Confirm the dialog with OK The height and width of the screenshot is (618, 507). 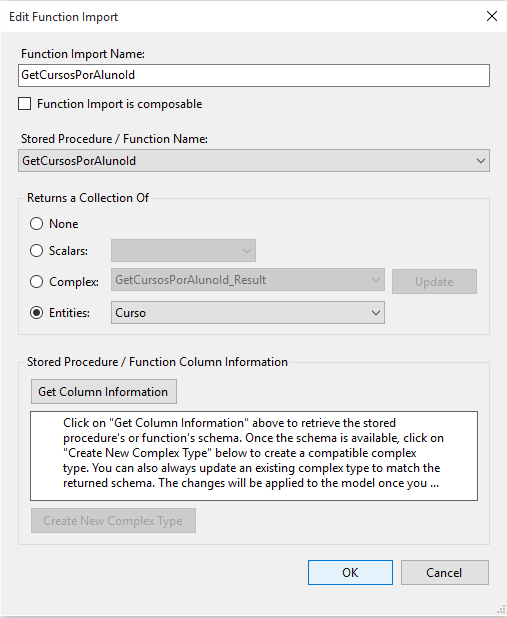point(350,573)
